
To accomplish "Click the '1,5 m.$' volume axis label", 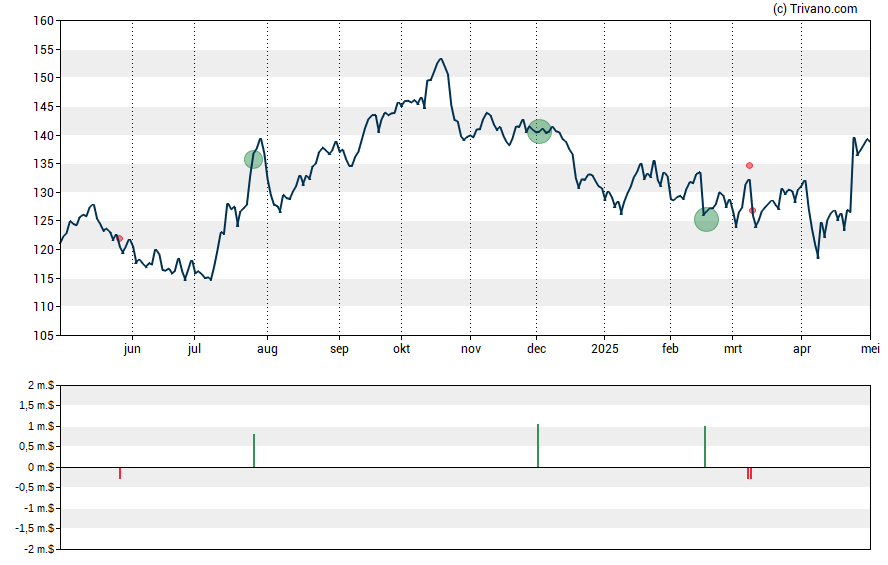I will 37,405.
